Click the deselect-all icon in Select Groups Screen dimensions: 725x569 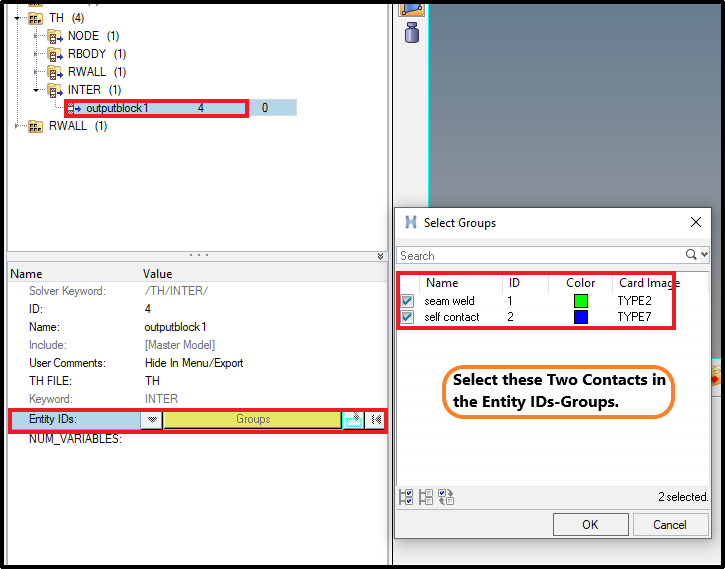(x=426, y=497)
